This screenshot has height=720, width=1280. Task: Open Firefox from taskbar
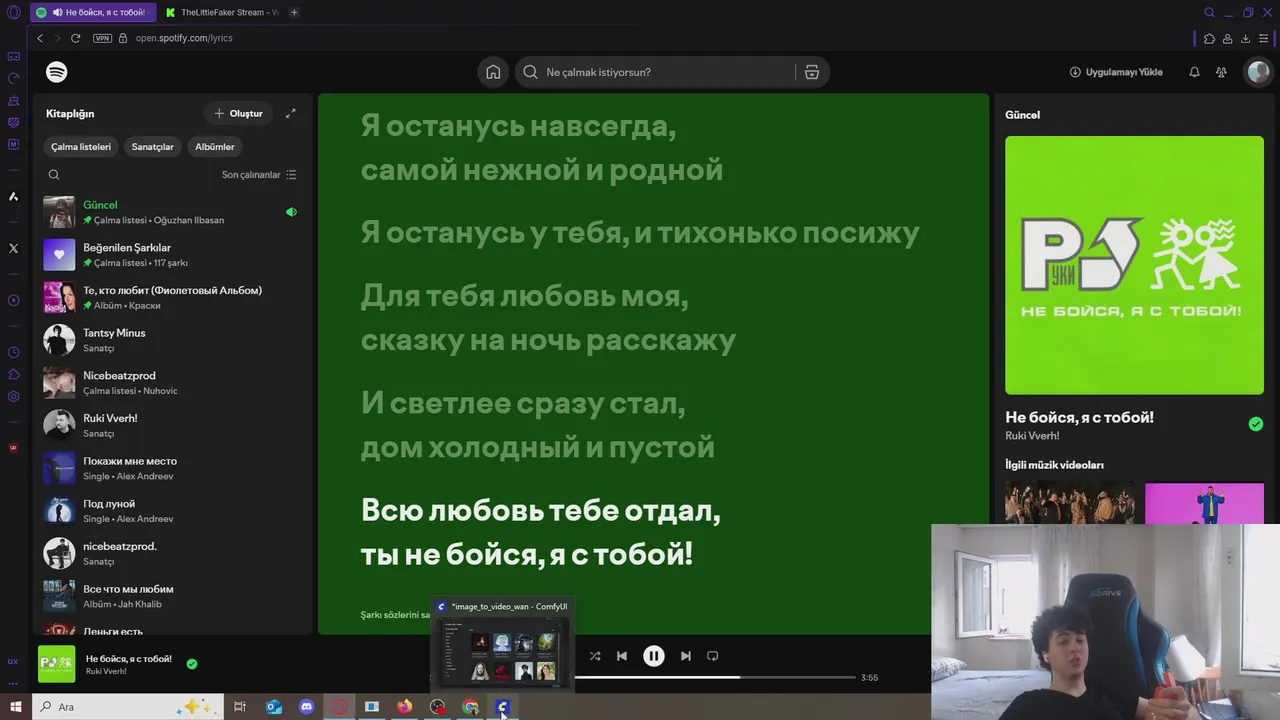point(404,707)
